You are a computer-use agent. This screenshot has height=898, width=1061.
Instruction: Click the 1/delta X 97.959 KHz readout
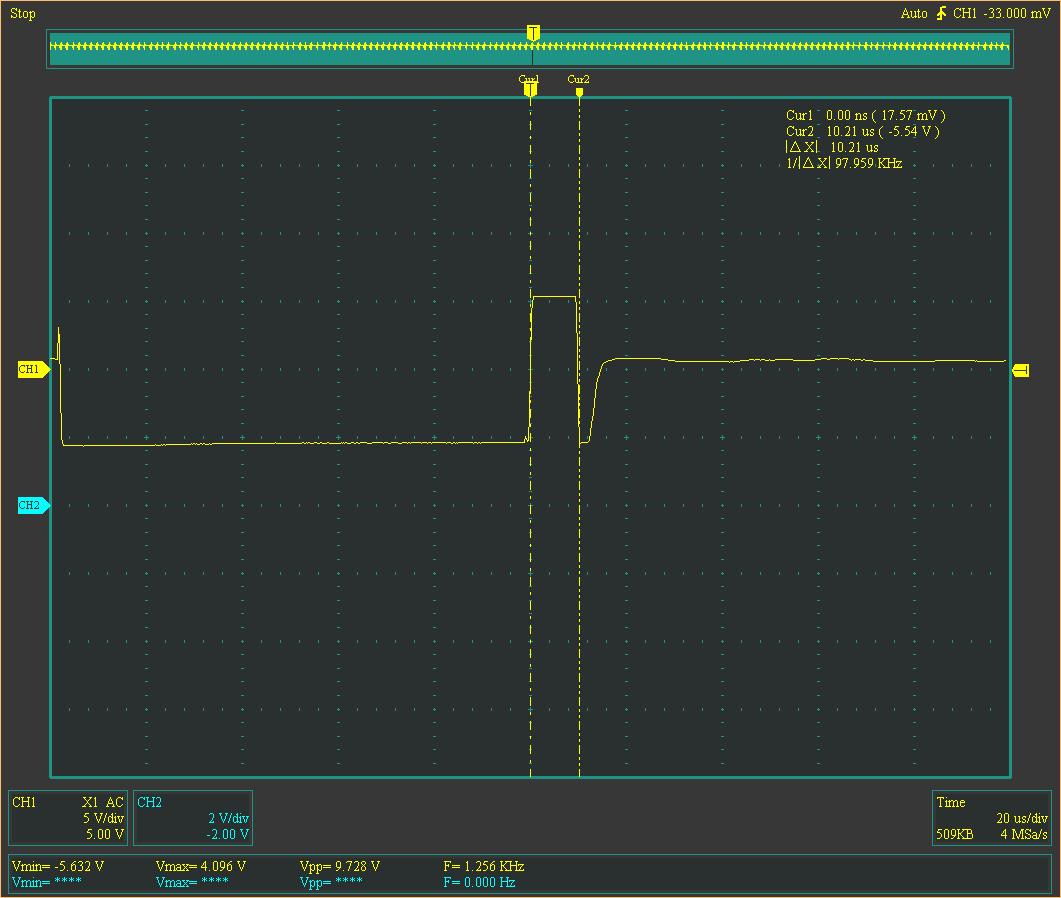[x=844, y=163]
